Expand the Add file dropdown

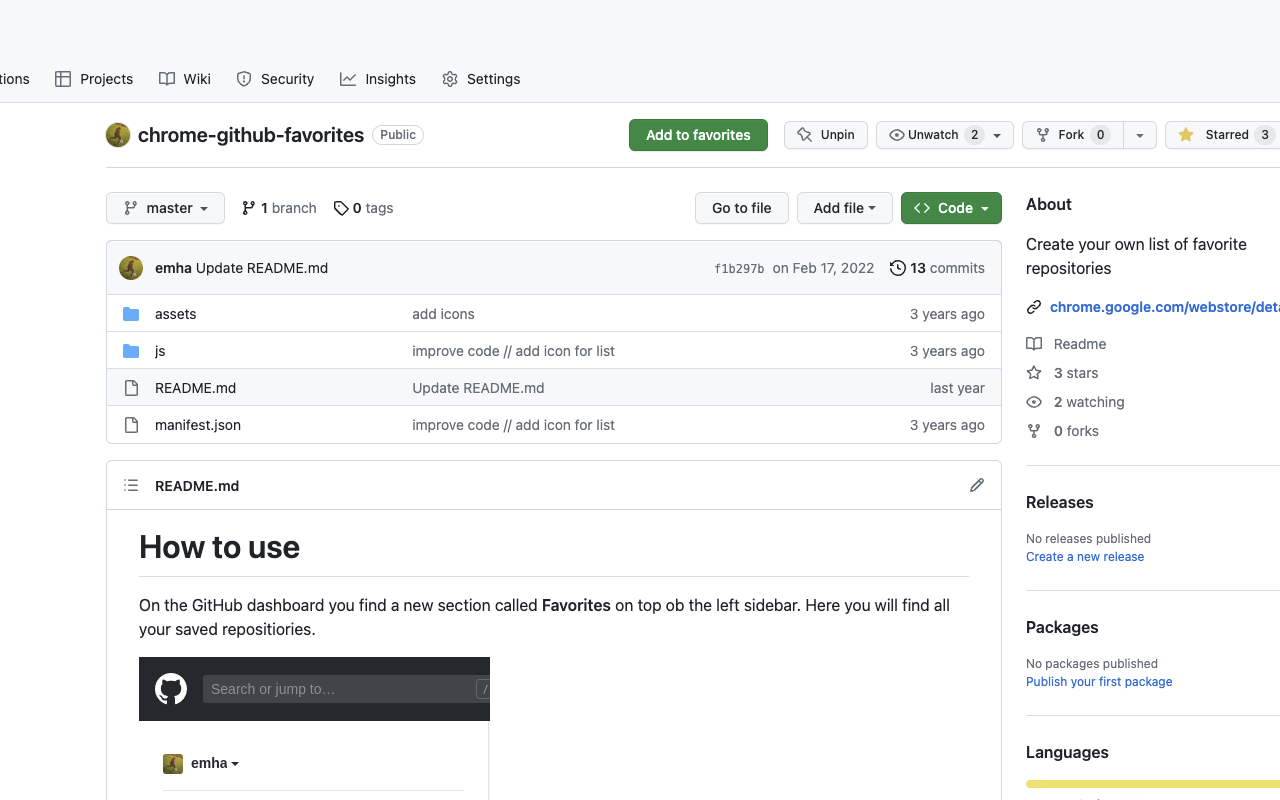pos(845,208)
